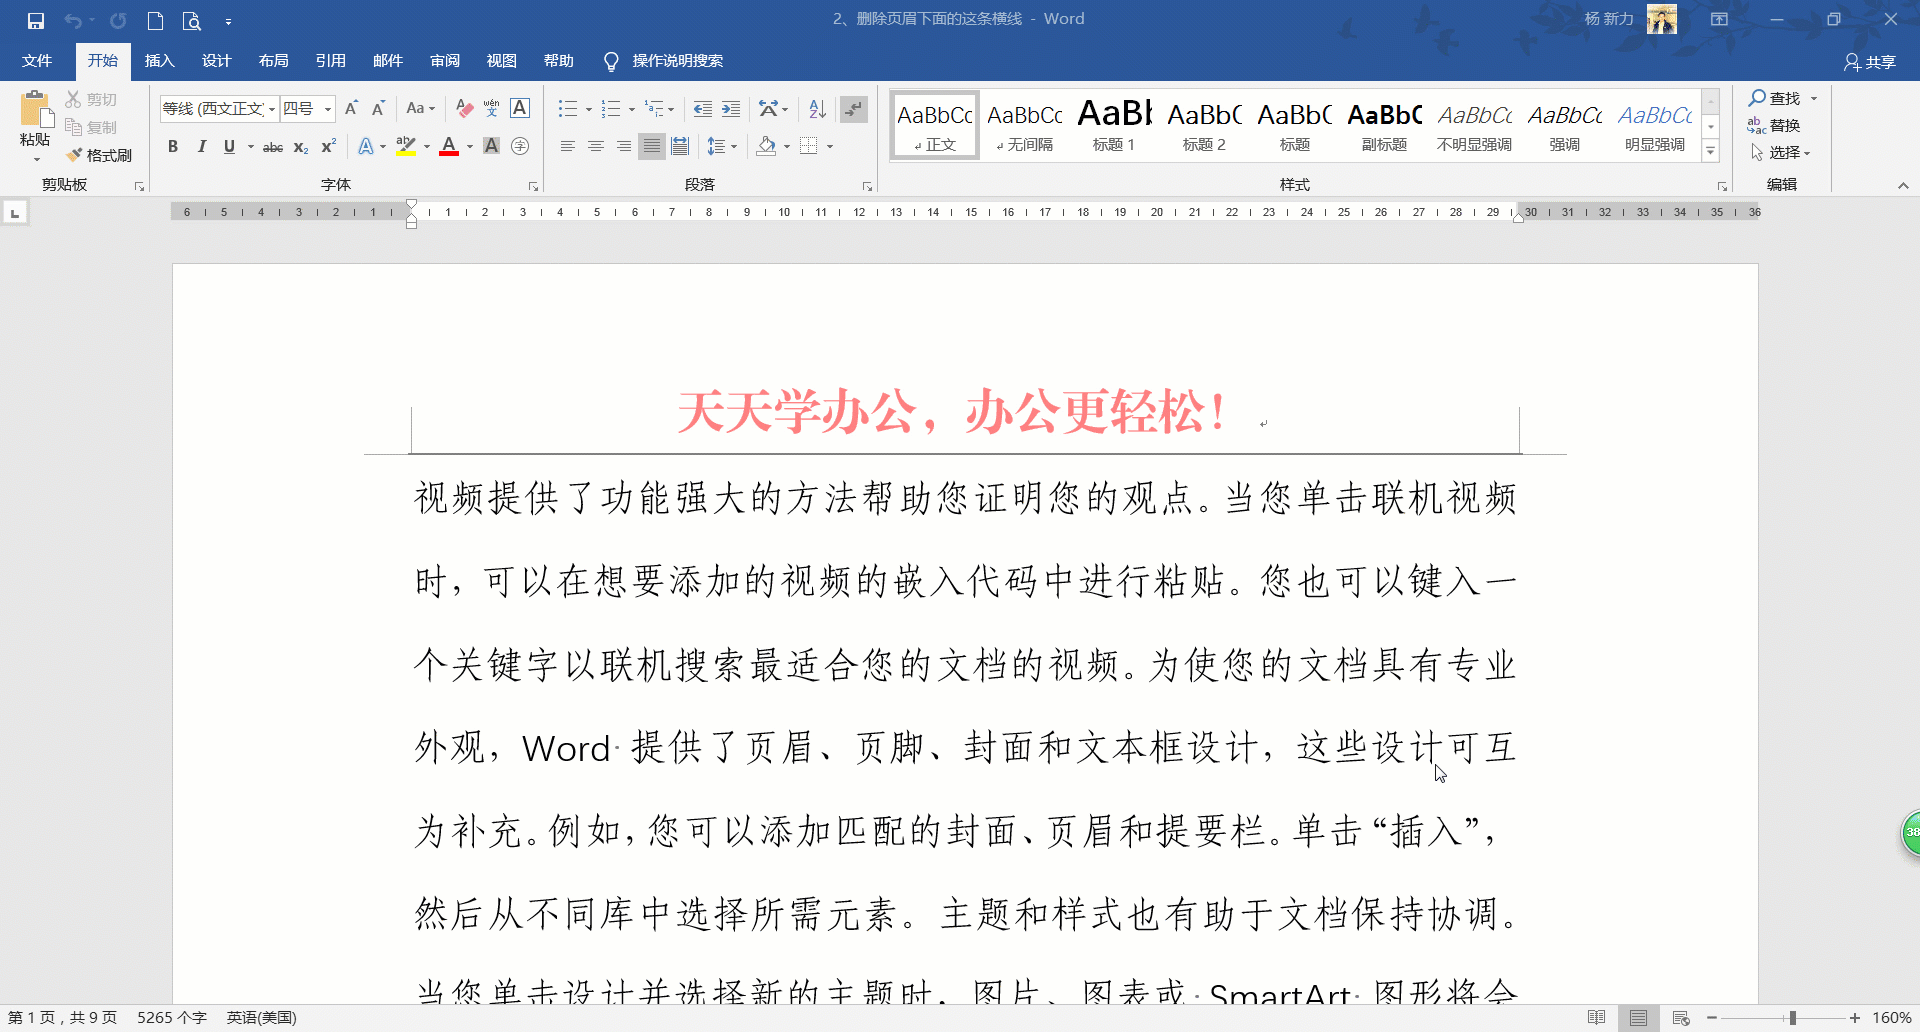Viewport: 1920px width, 1032px height.
Task: Sort the selected text with the A-Z sort icon
Action: pyautogui.click(x=817, y=108)
